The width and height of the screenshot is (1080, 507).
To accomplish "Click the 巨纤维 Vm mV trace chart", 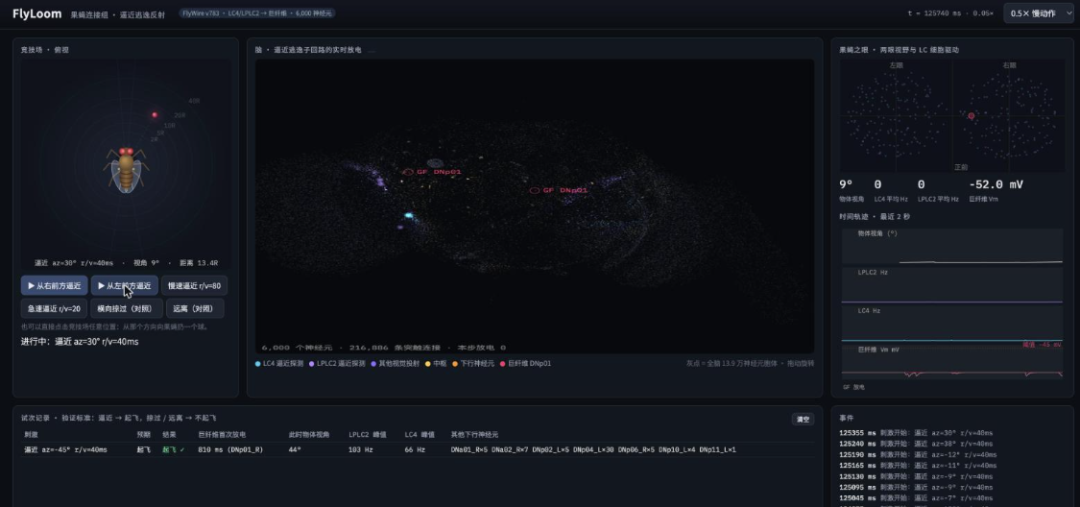I will click(x=952, y=362).
